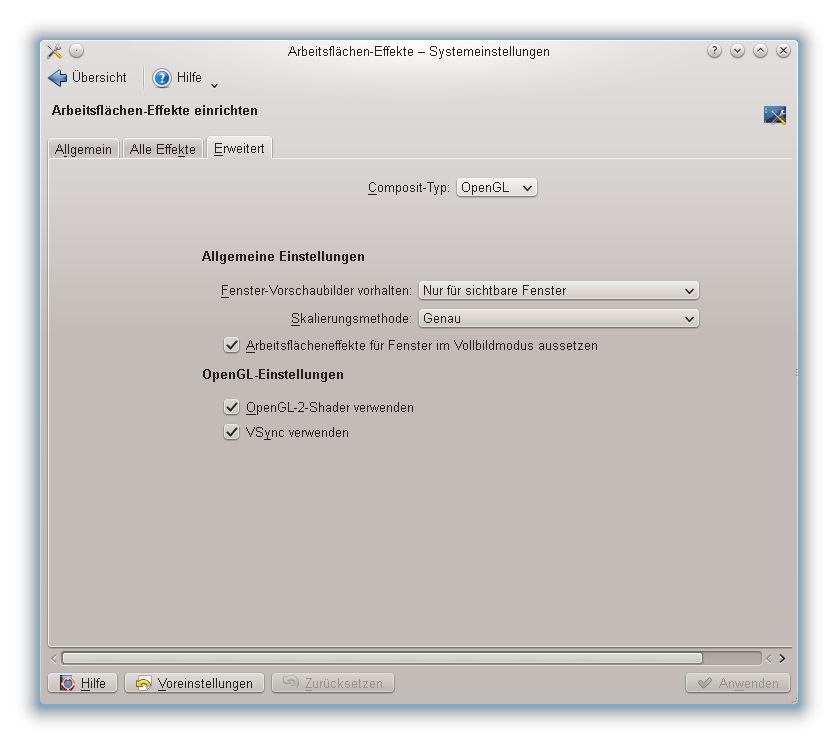Click the scrollbar's bold right arrow
This screenshot has height=744, width=838.
click(782, 658)
